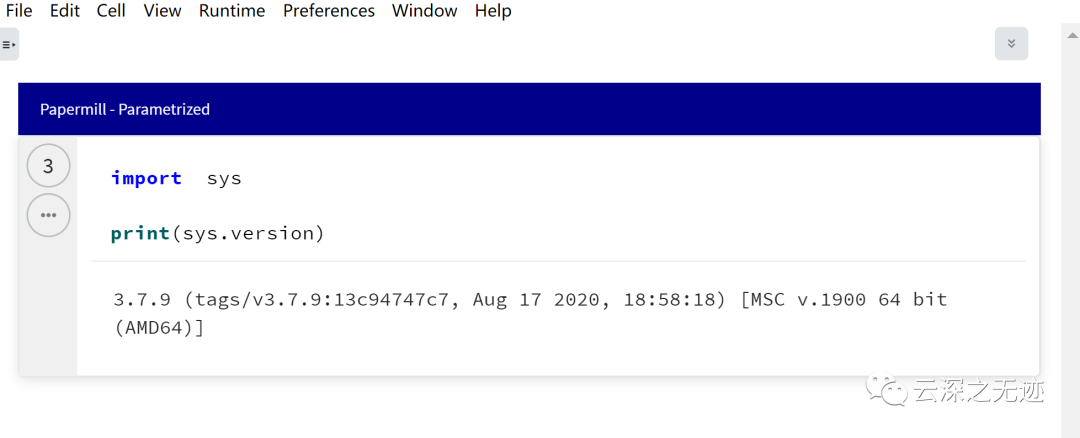Click the print(sys.version) code line

(x=218, y=233)
